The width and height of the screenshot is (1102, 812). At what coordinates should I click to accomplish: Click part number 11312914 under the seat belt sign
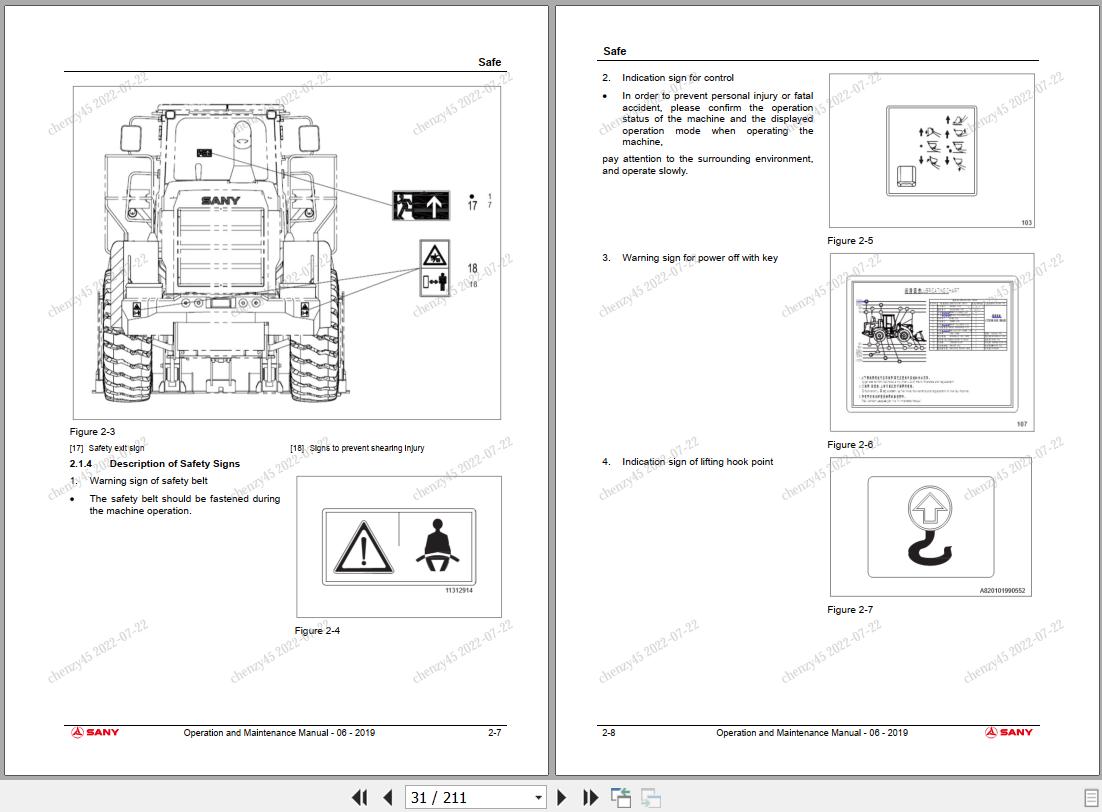coord(459,591)
